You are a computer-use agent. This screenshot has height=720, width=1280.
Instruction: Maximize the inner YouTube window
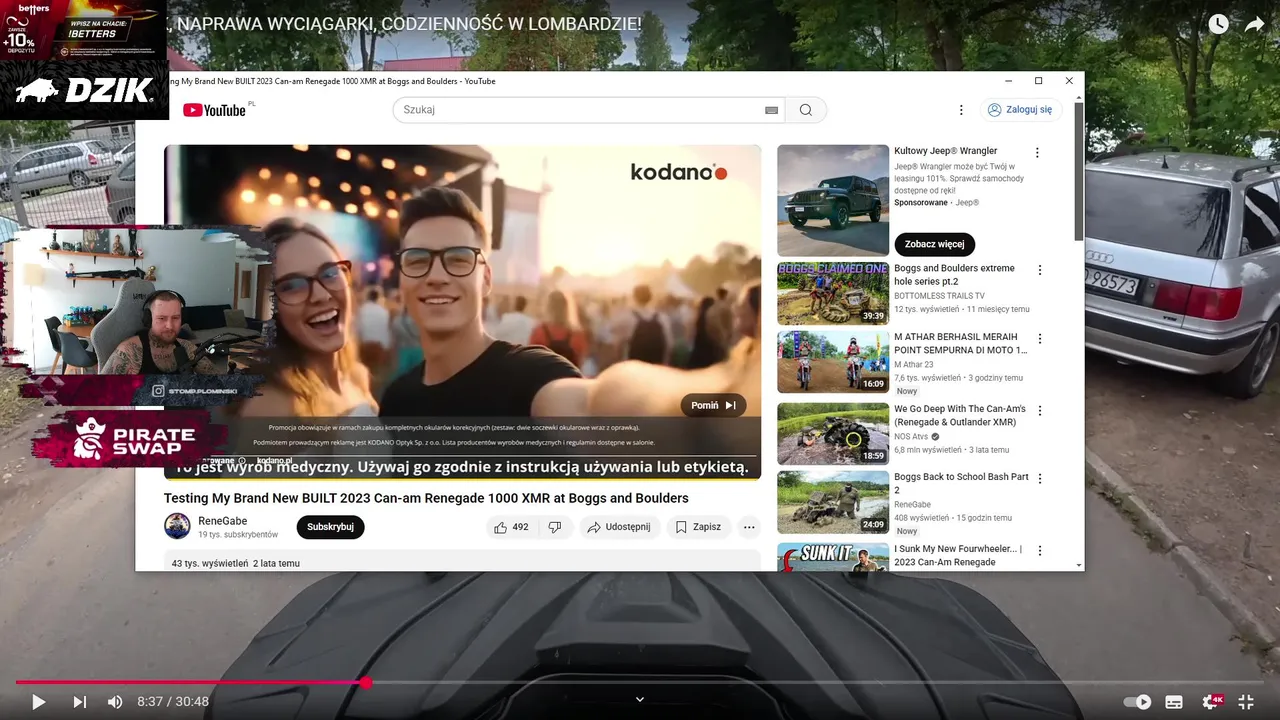tap(1038, 81)
